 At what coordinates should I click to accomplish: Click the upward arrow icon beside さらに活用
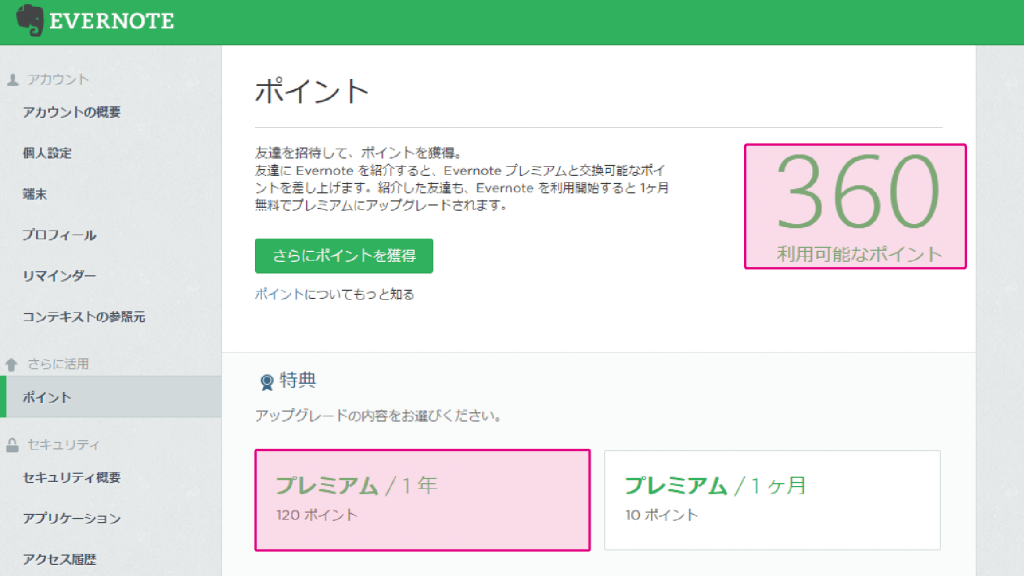tap(12, 364)
